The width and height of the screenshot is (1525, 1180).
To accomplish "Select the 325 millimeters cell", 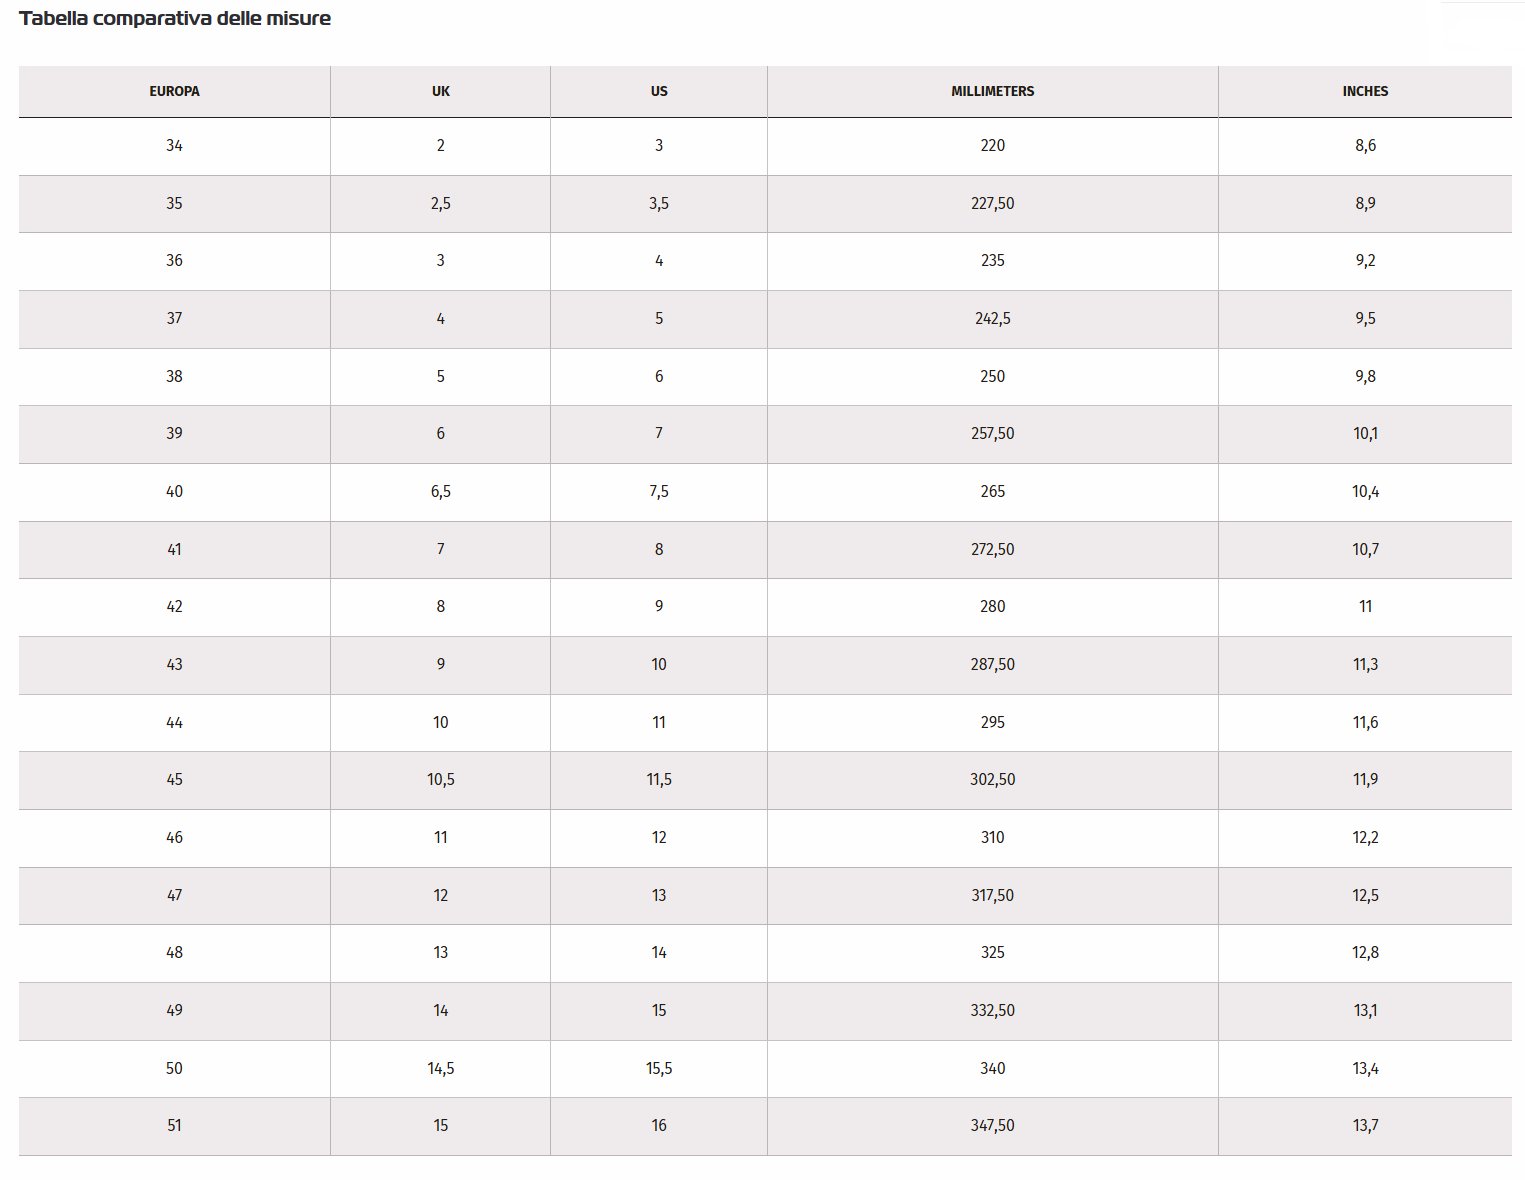I will (x=992, y=953).
